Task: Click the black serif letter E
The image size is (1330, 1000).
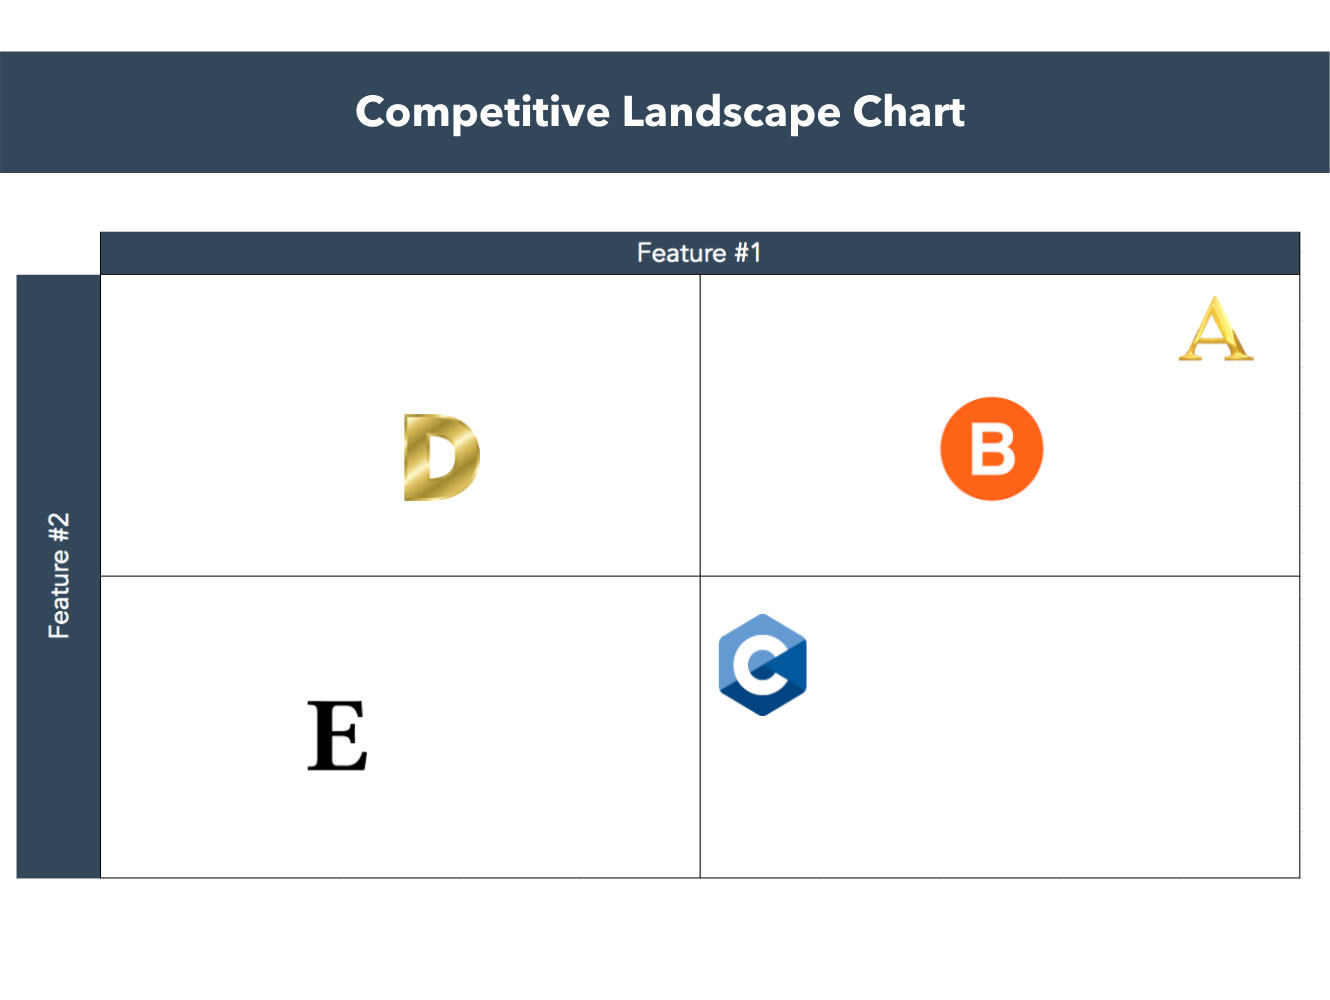Action: click(337, 736)
